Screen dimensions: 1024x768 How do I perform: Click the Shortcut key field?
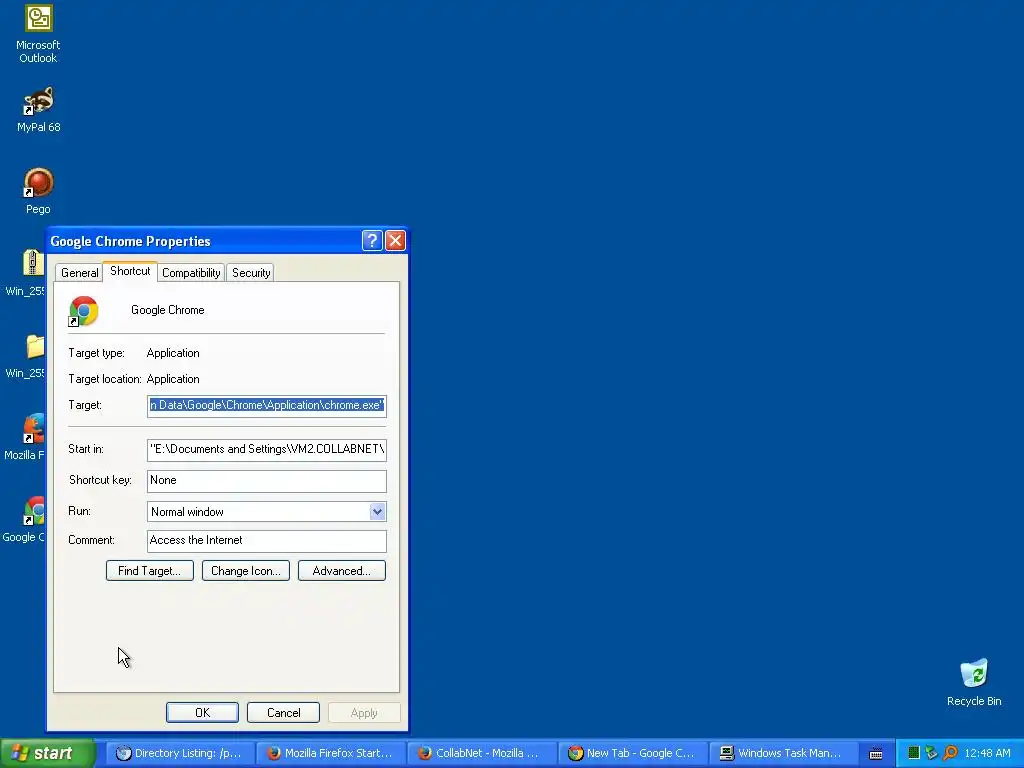[x=266, y=481]
